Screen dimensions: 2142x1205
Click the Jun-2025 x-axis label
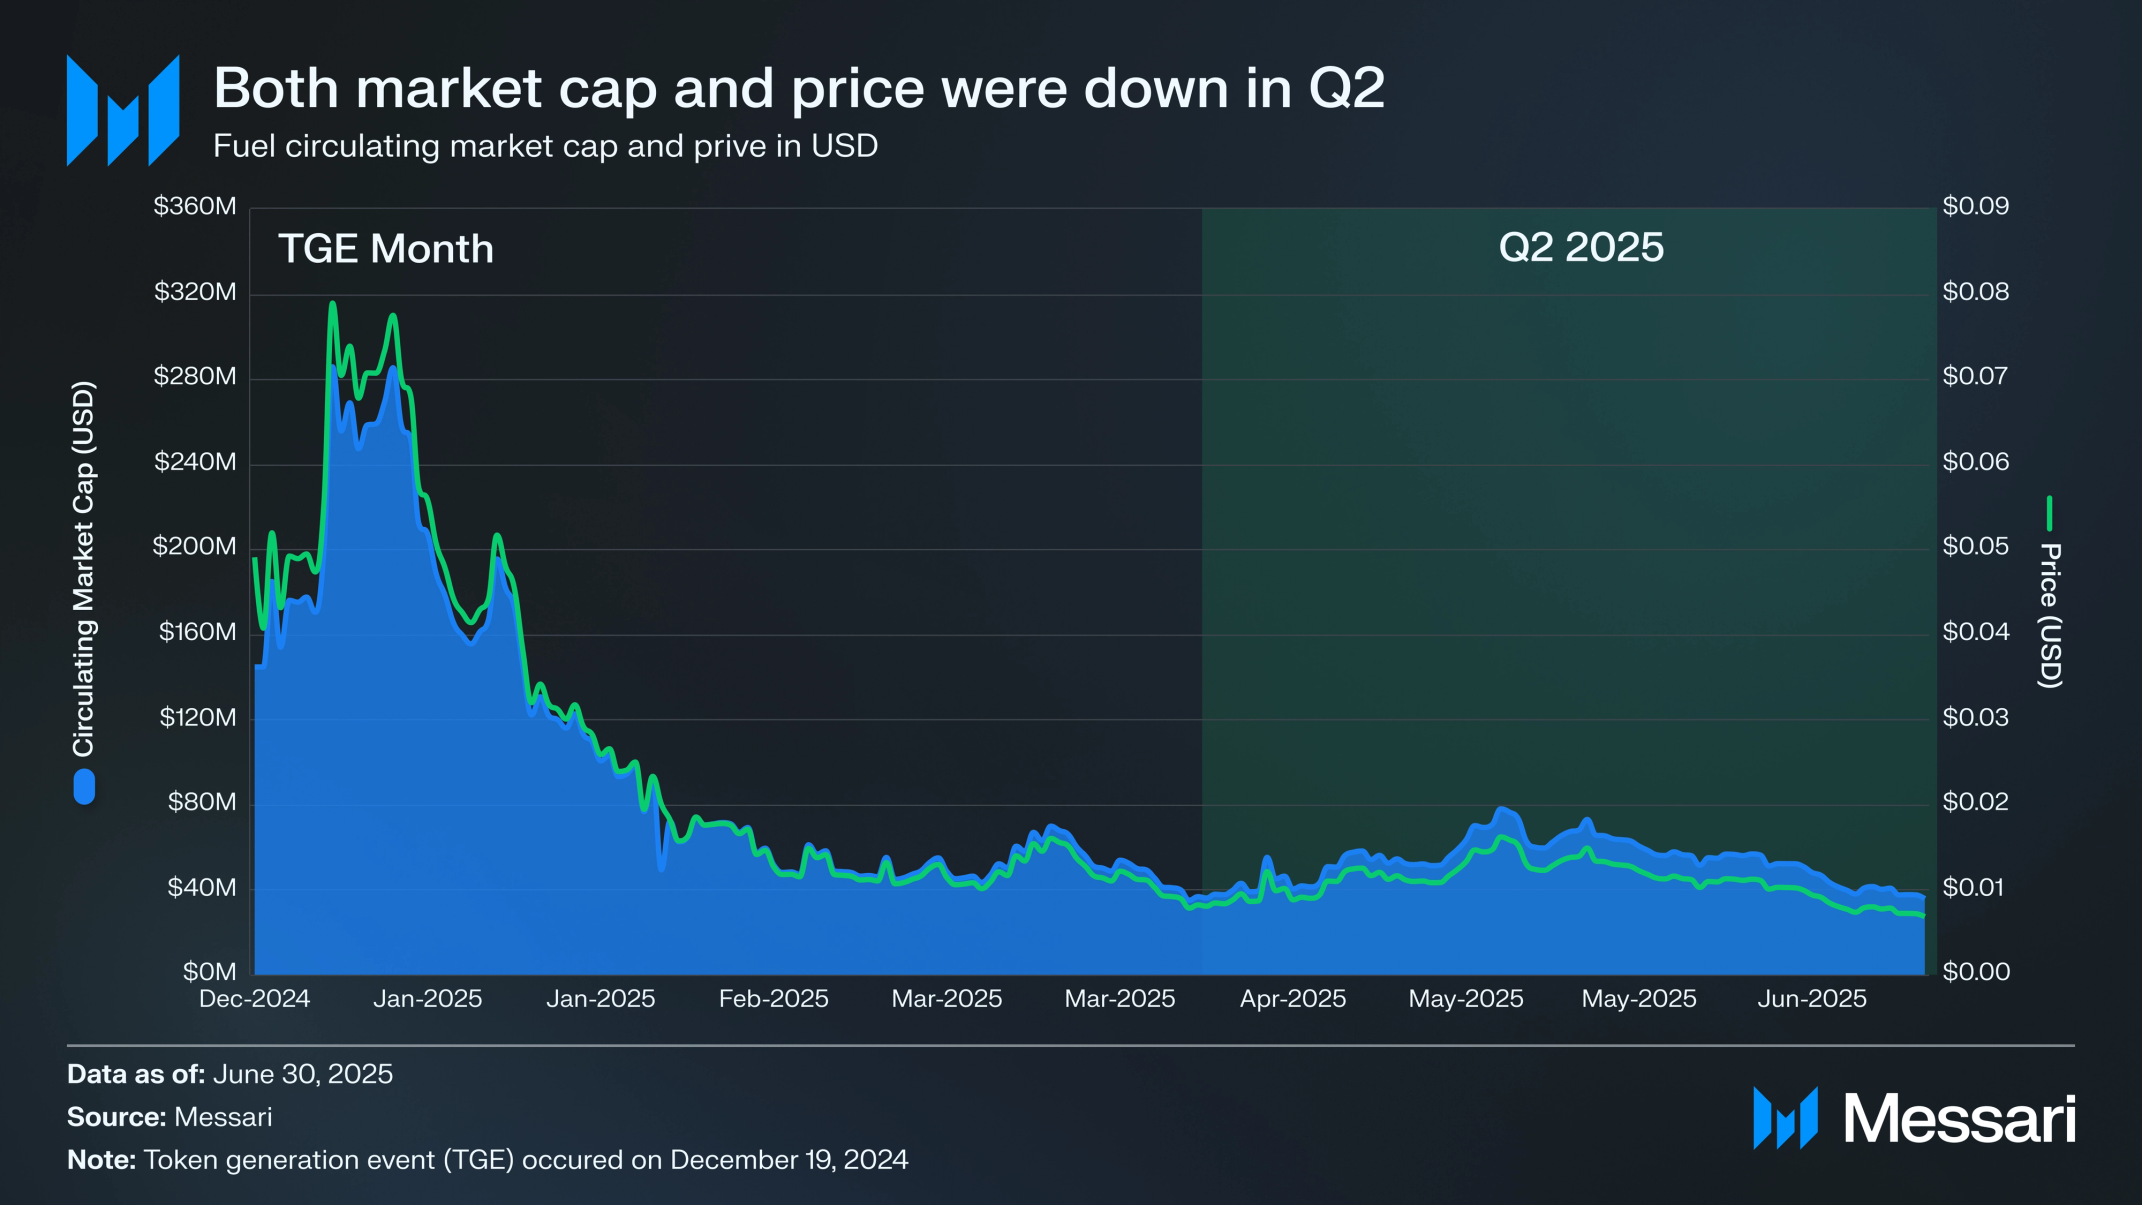(x=1812, y=998)
